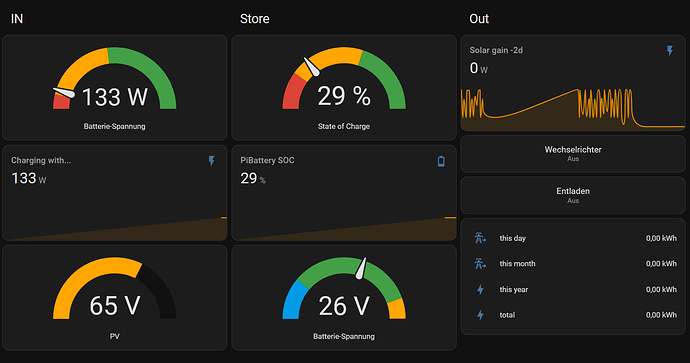Screen dimensions: 690x363
Task: Toggle the Wechselrichter button
Action: tap(573, 154)
